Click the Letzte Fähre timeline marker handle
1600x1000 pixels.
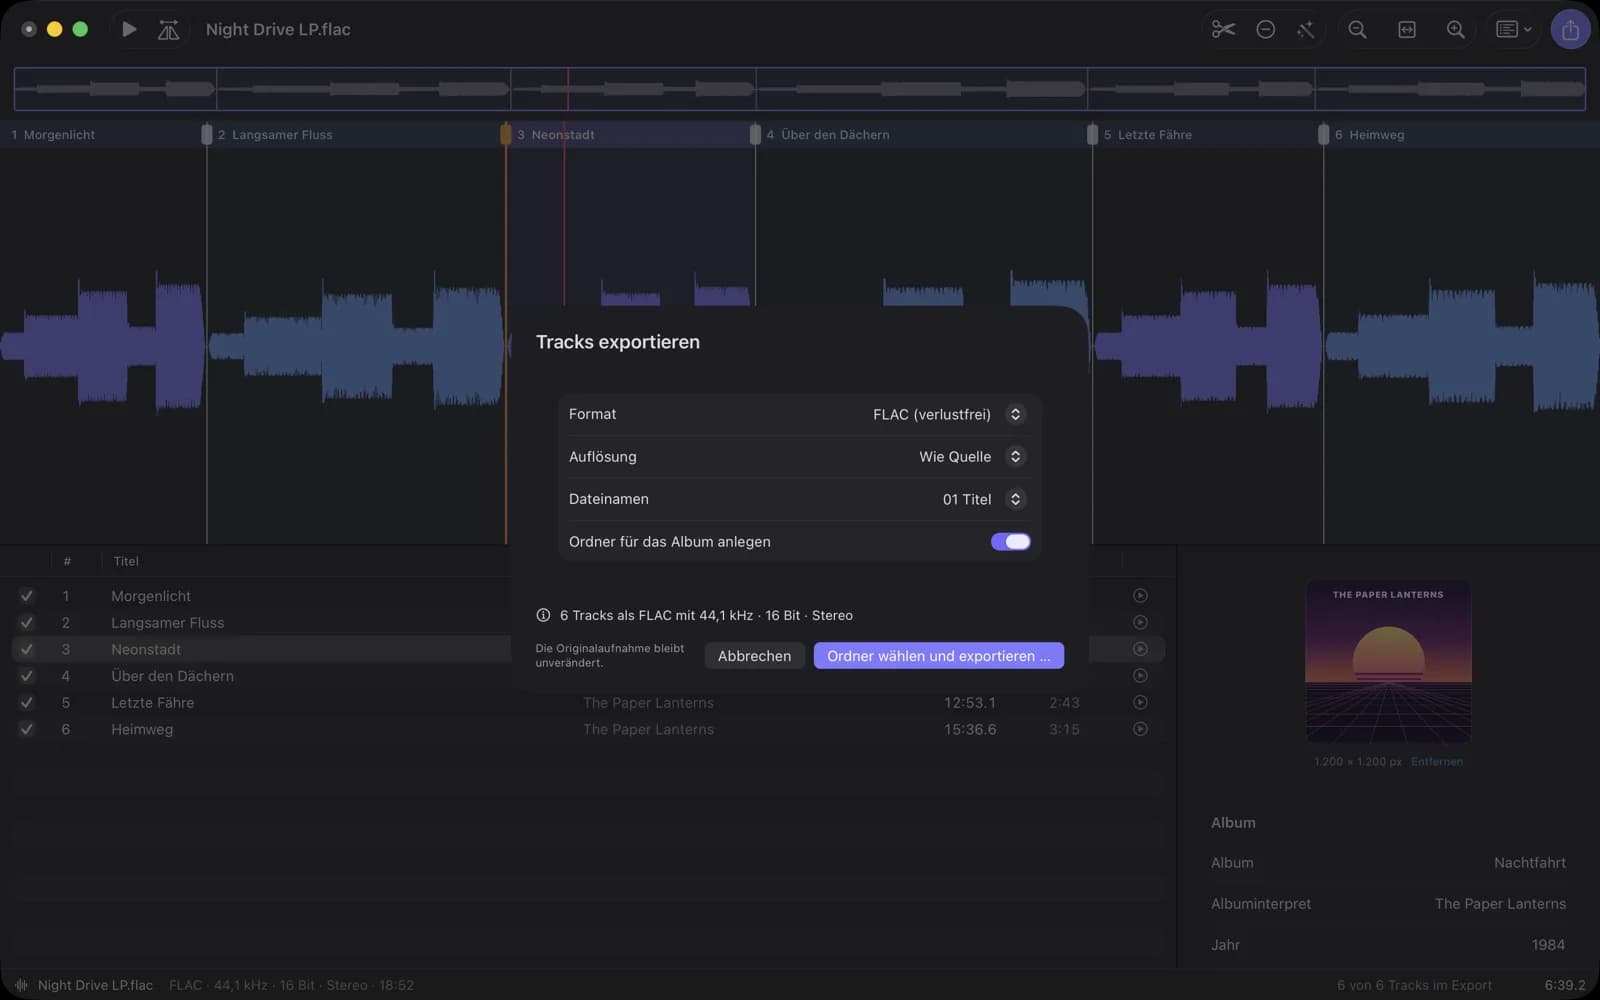point(1092,134)
